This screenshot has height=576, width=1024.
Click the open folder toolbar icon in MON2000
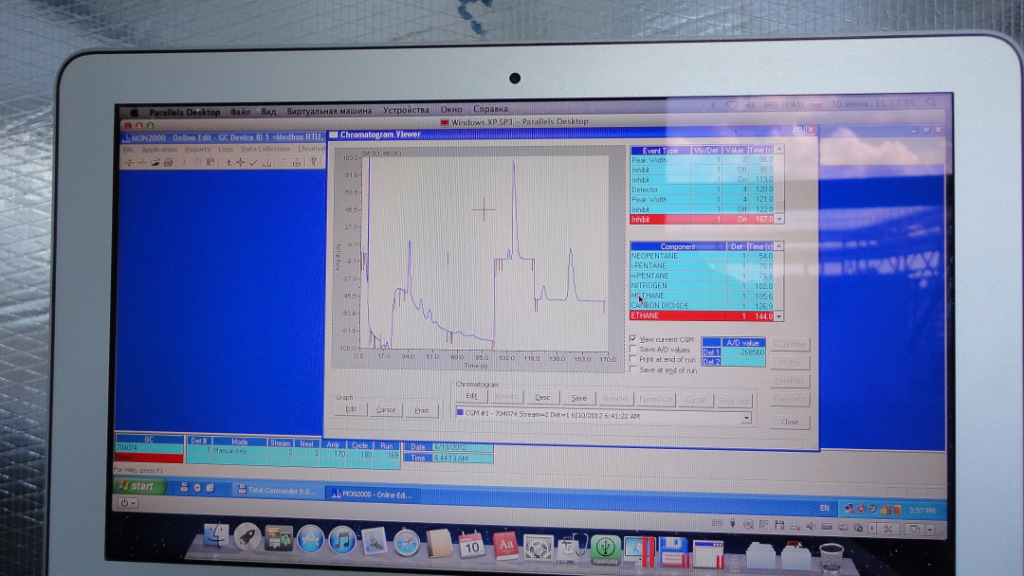tap(155, 163)
